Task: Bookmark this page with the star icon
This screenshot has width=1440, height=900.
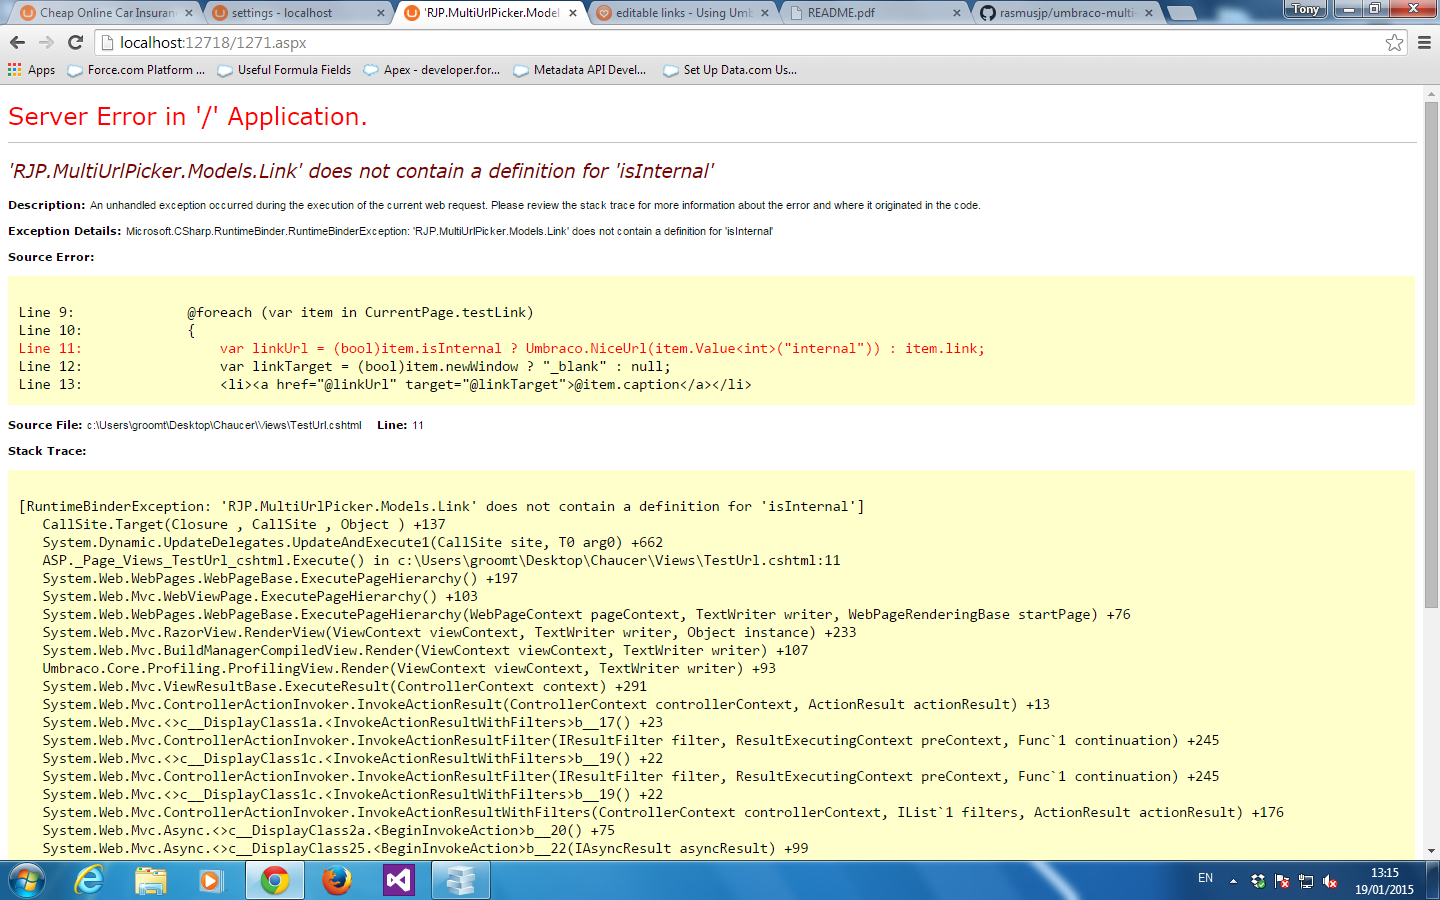Action: pyautogui.click(x=1394, y=42)
